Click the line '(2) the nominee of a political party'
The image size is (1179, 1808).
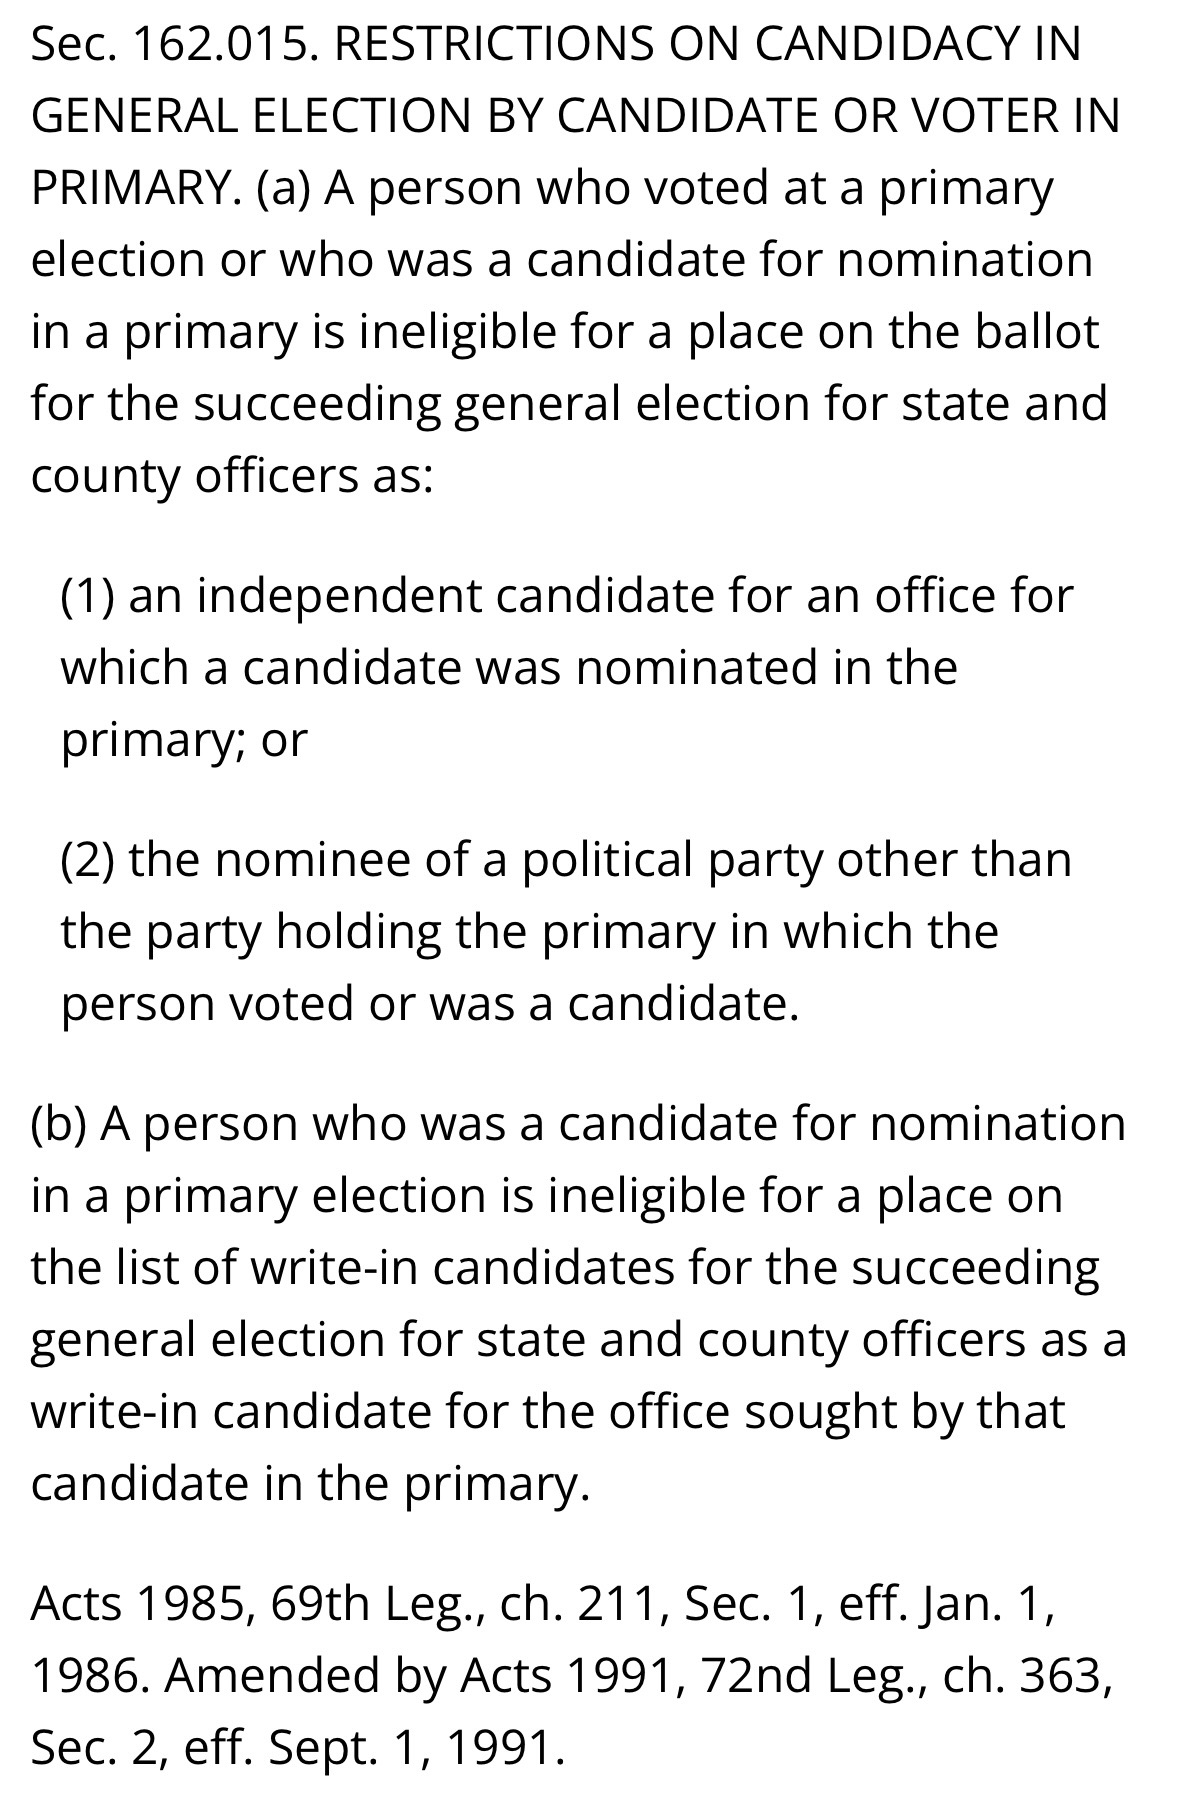tap(566, 859)
